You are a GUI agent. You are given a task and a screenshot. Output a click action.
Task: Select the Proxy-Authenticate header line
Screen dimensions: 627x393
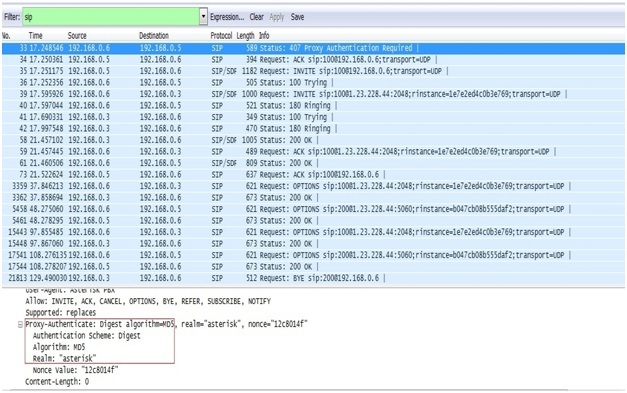point(166,324)
